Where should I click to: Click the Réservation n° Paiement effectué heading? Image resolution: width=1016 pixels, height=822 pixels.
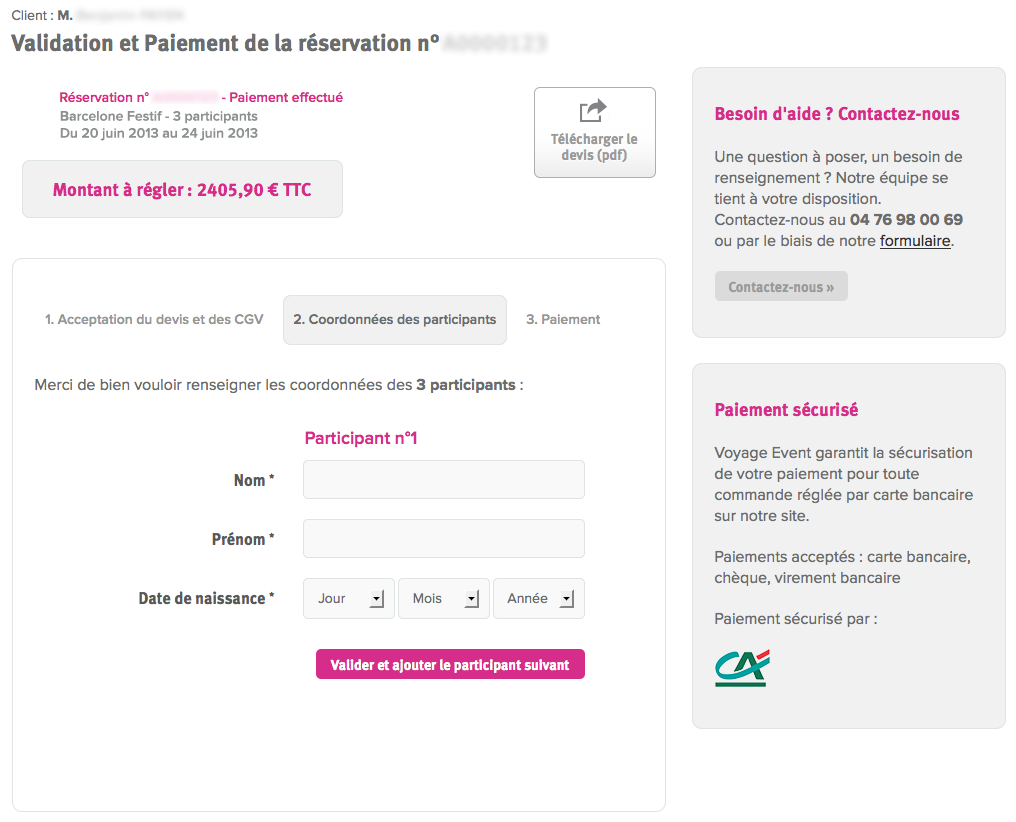click(x=201, y=97)
